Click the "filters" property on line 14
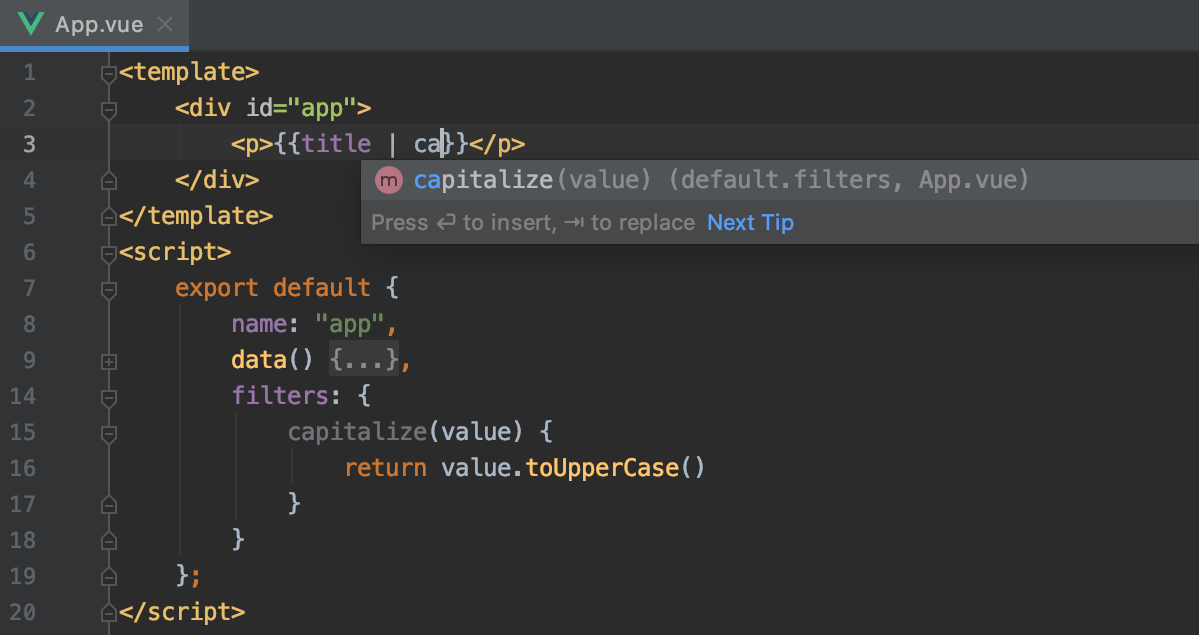Image resolution: width=1199 pixels, height=635 pixels. tap(280, 396)
